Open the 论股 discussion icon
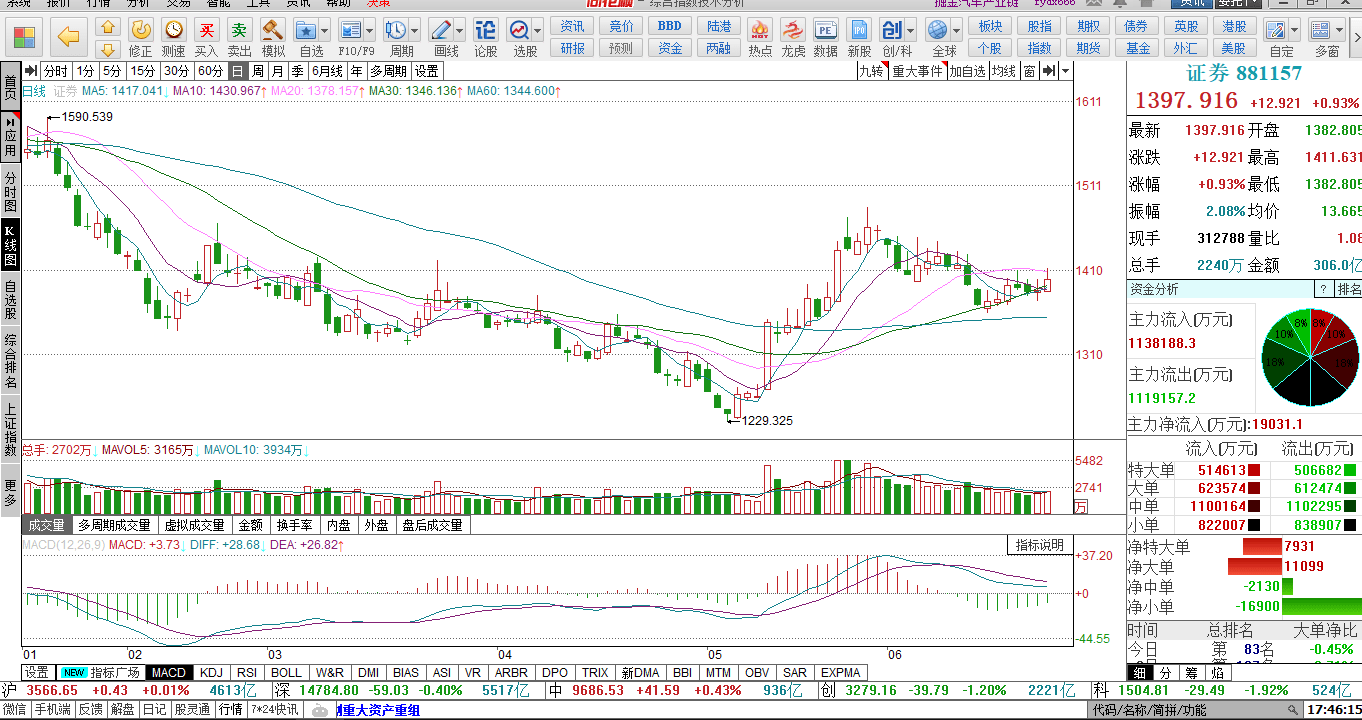The height and width of the screenshot is (720, 1362). point(485,37)
